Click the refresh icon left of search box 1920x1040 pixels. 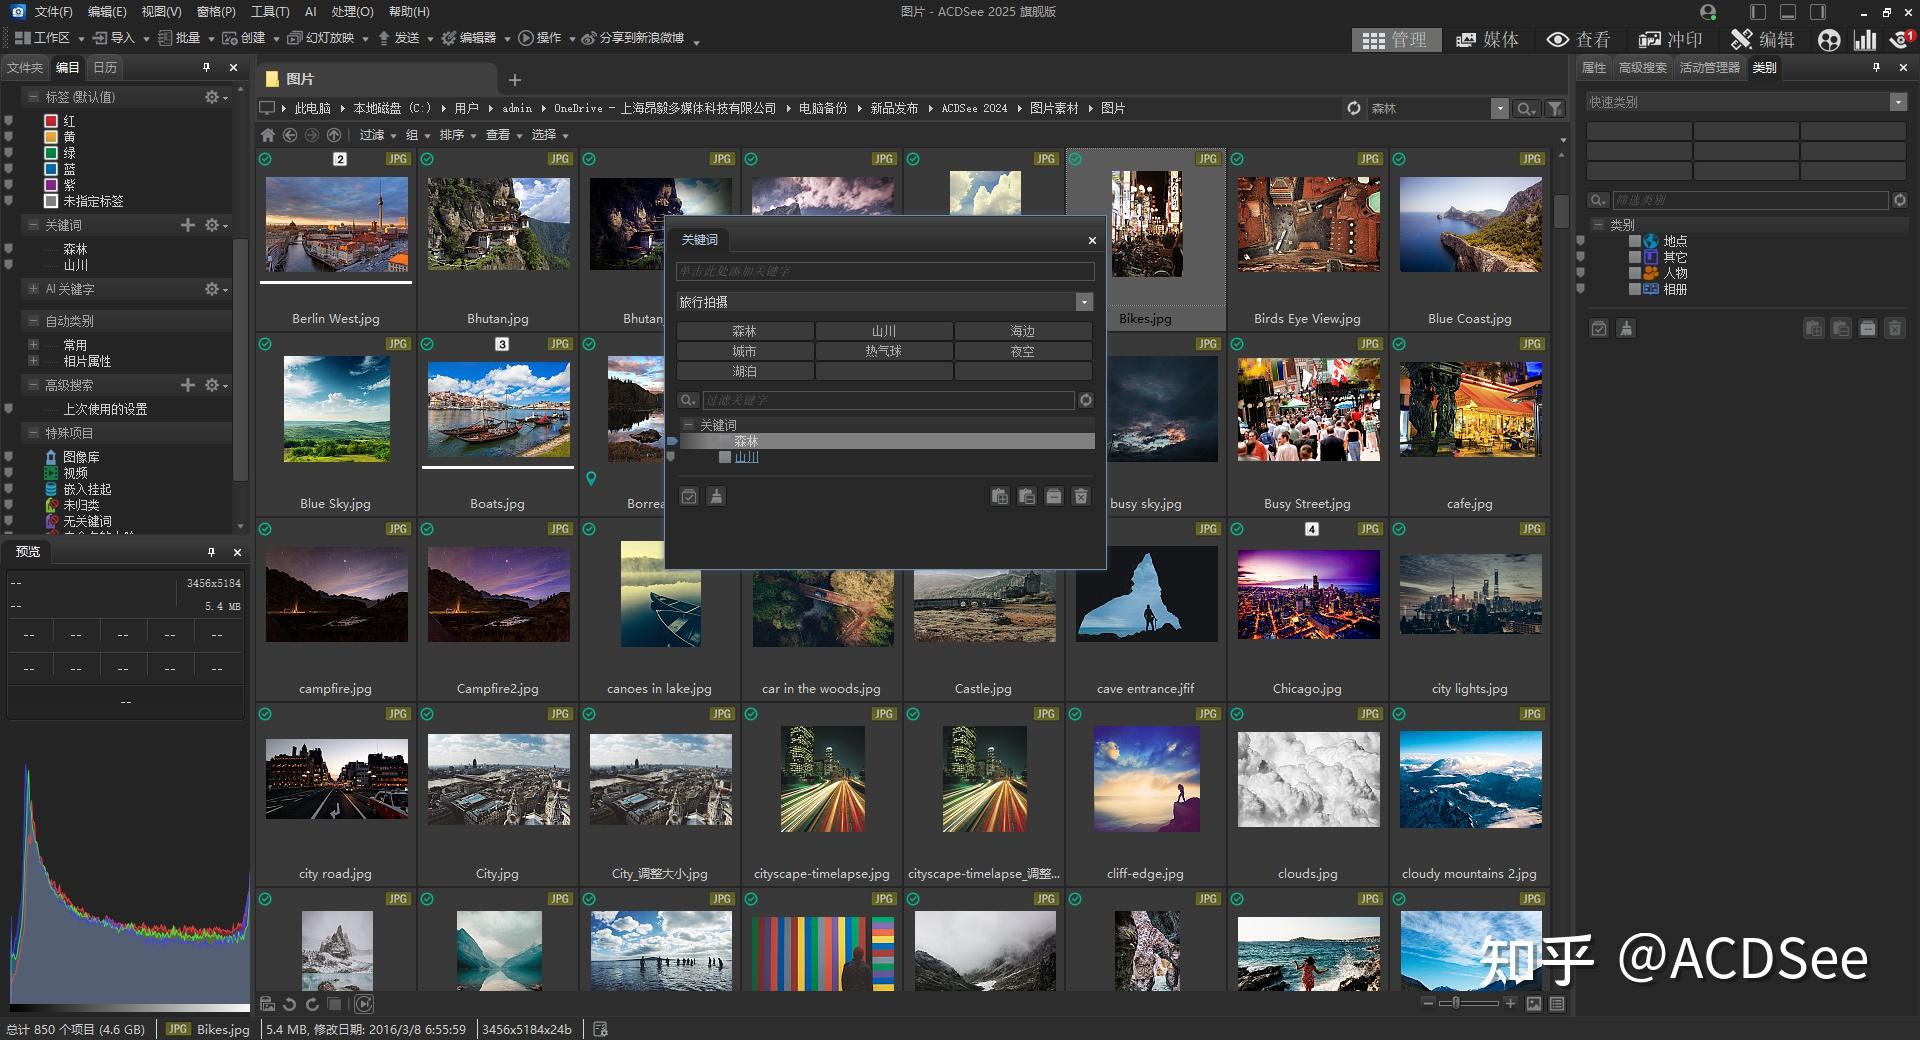point(1354,108)
